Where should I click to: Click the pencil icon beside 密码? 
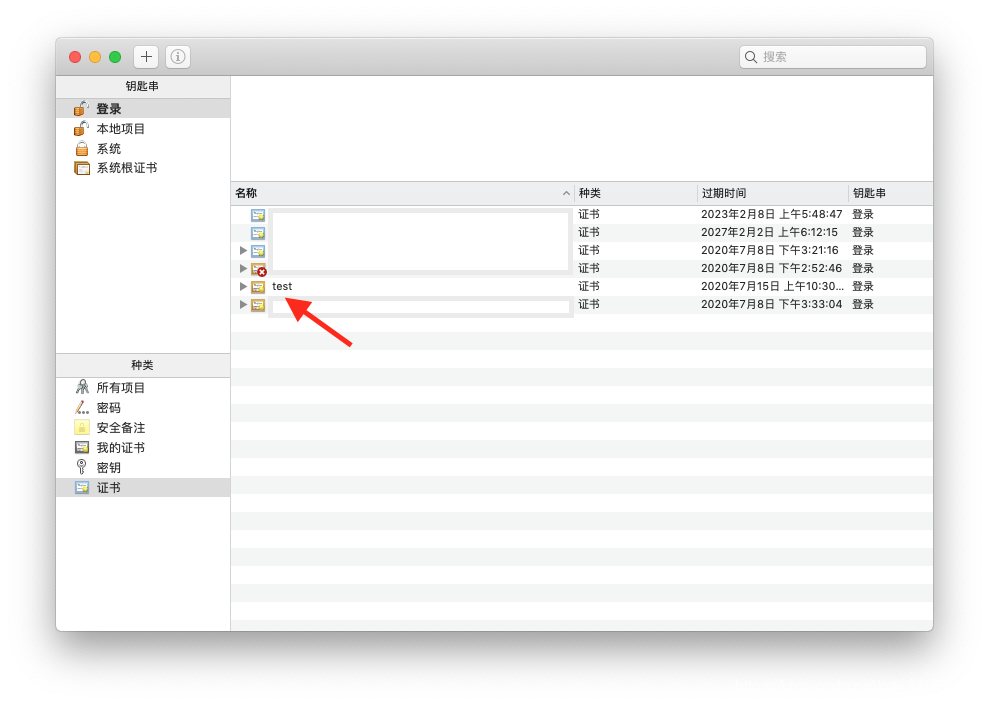click(82, 407)
